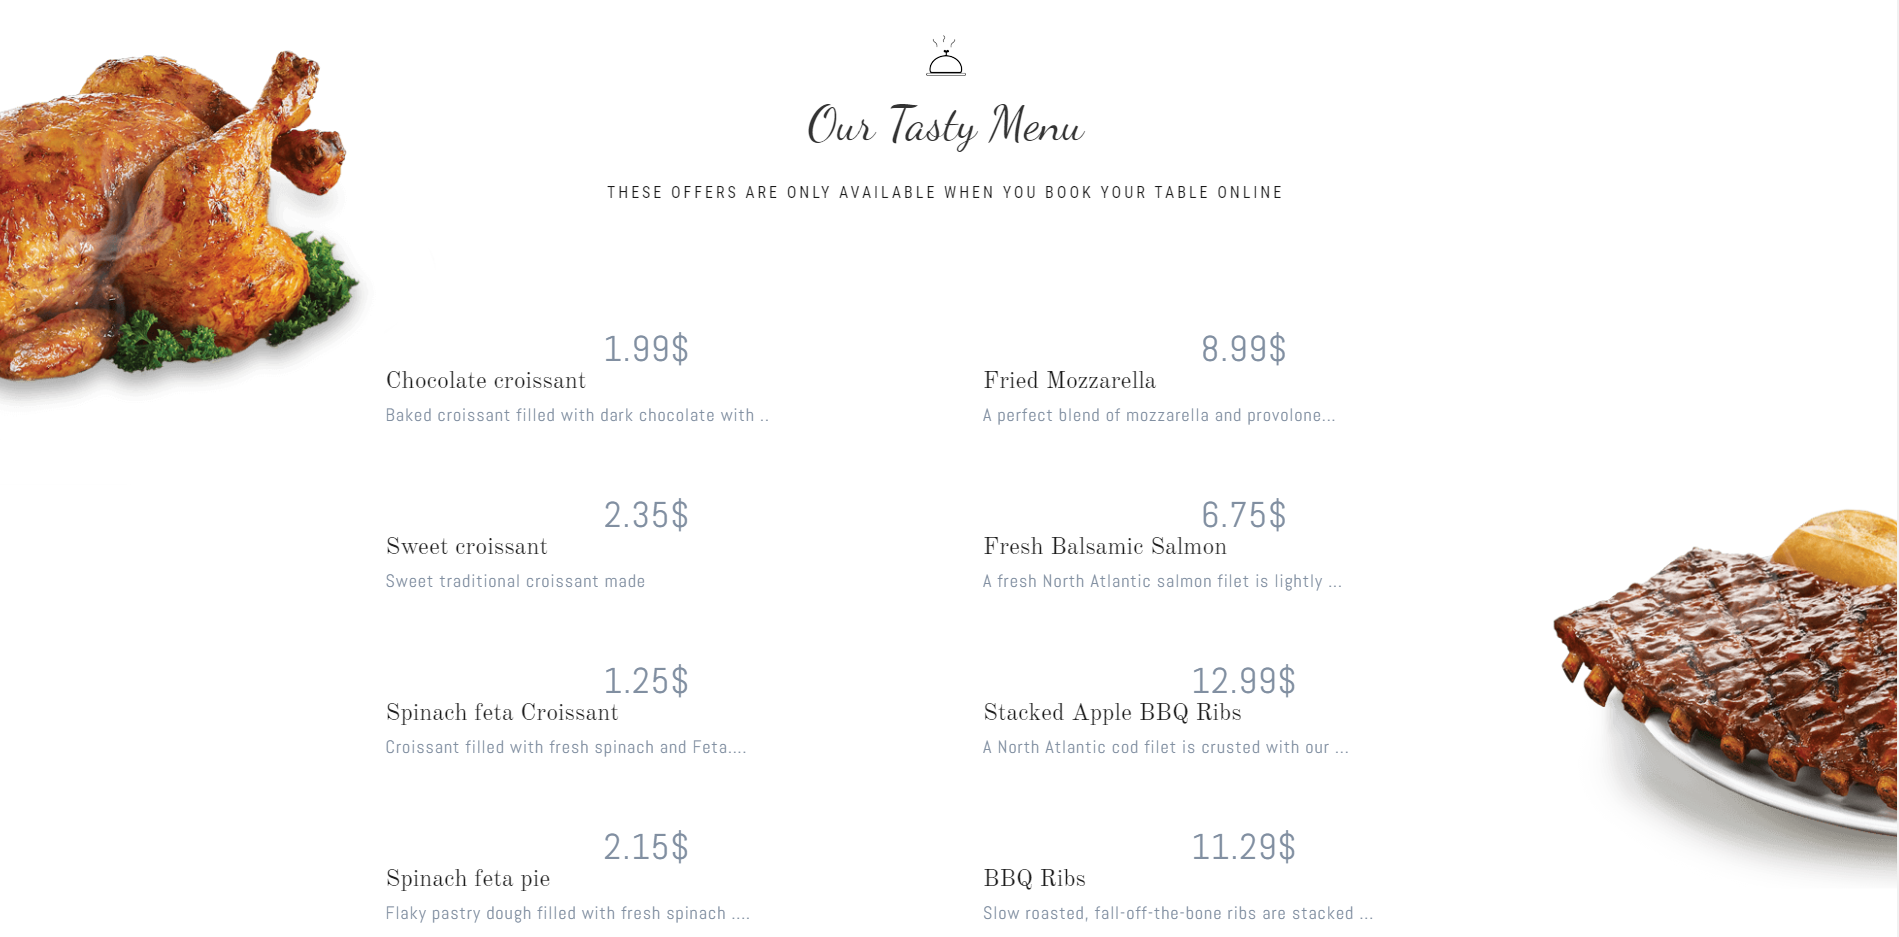Image resolution: width=1899 pixels, height=937 pixels.
Task: Select the Spinach feta Croissant title
Action: point(502,713)
